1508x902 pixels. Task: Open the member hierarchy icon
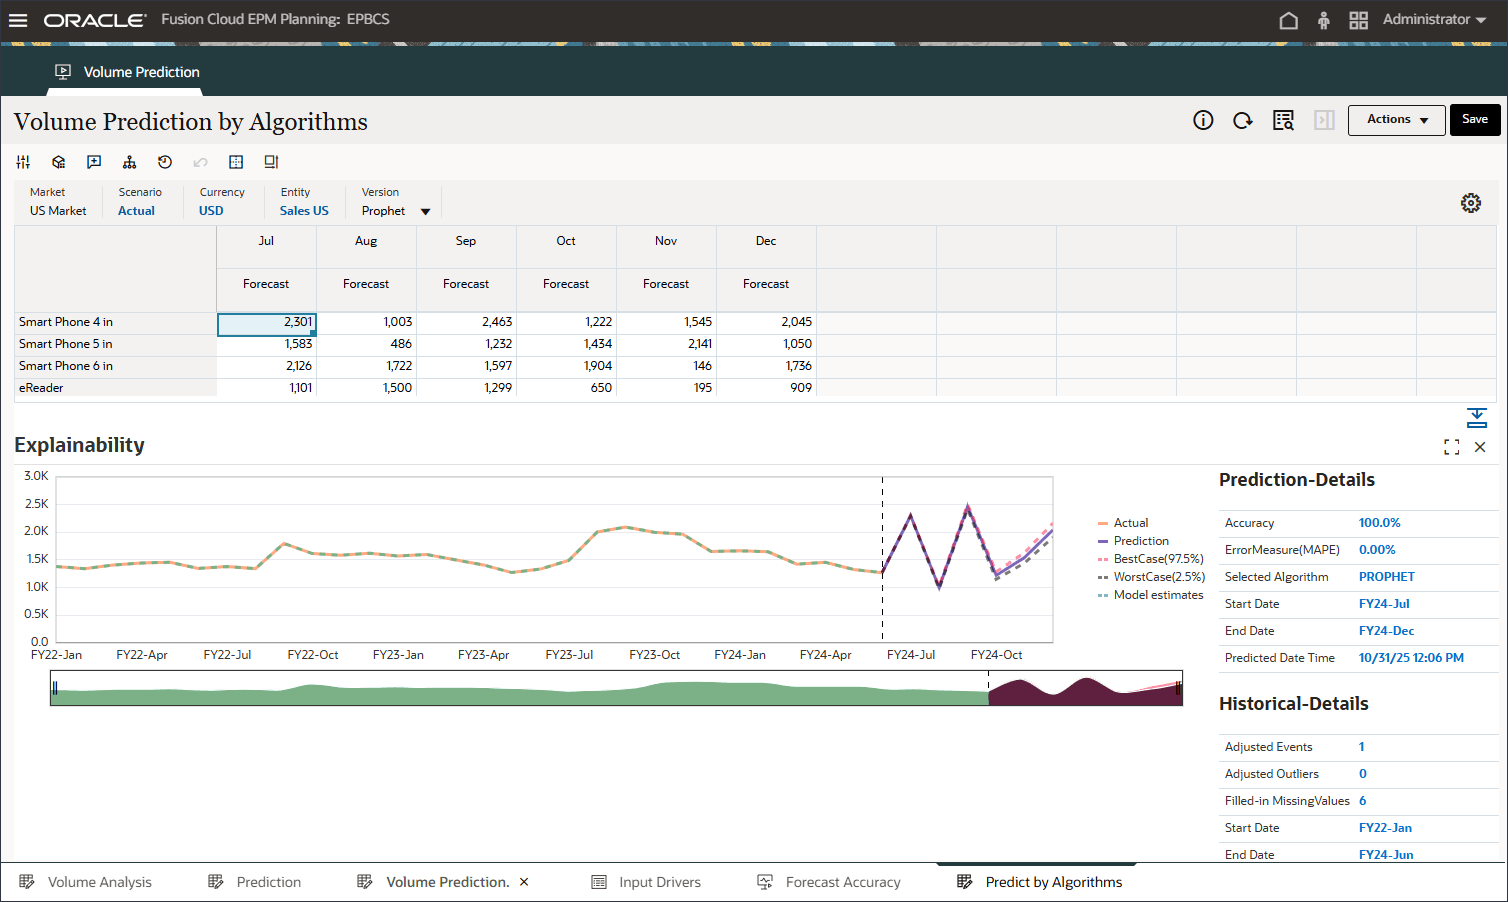pos(129,161)
